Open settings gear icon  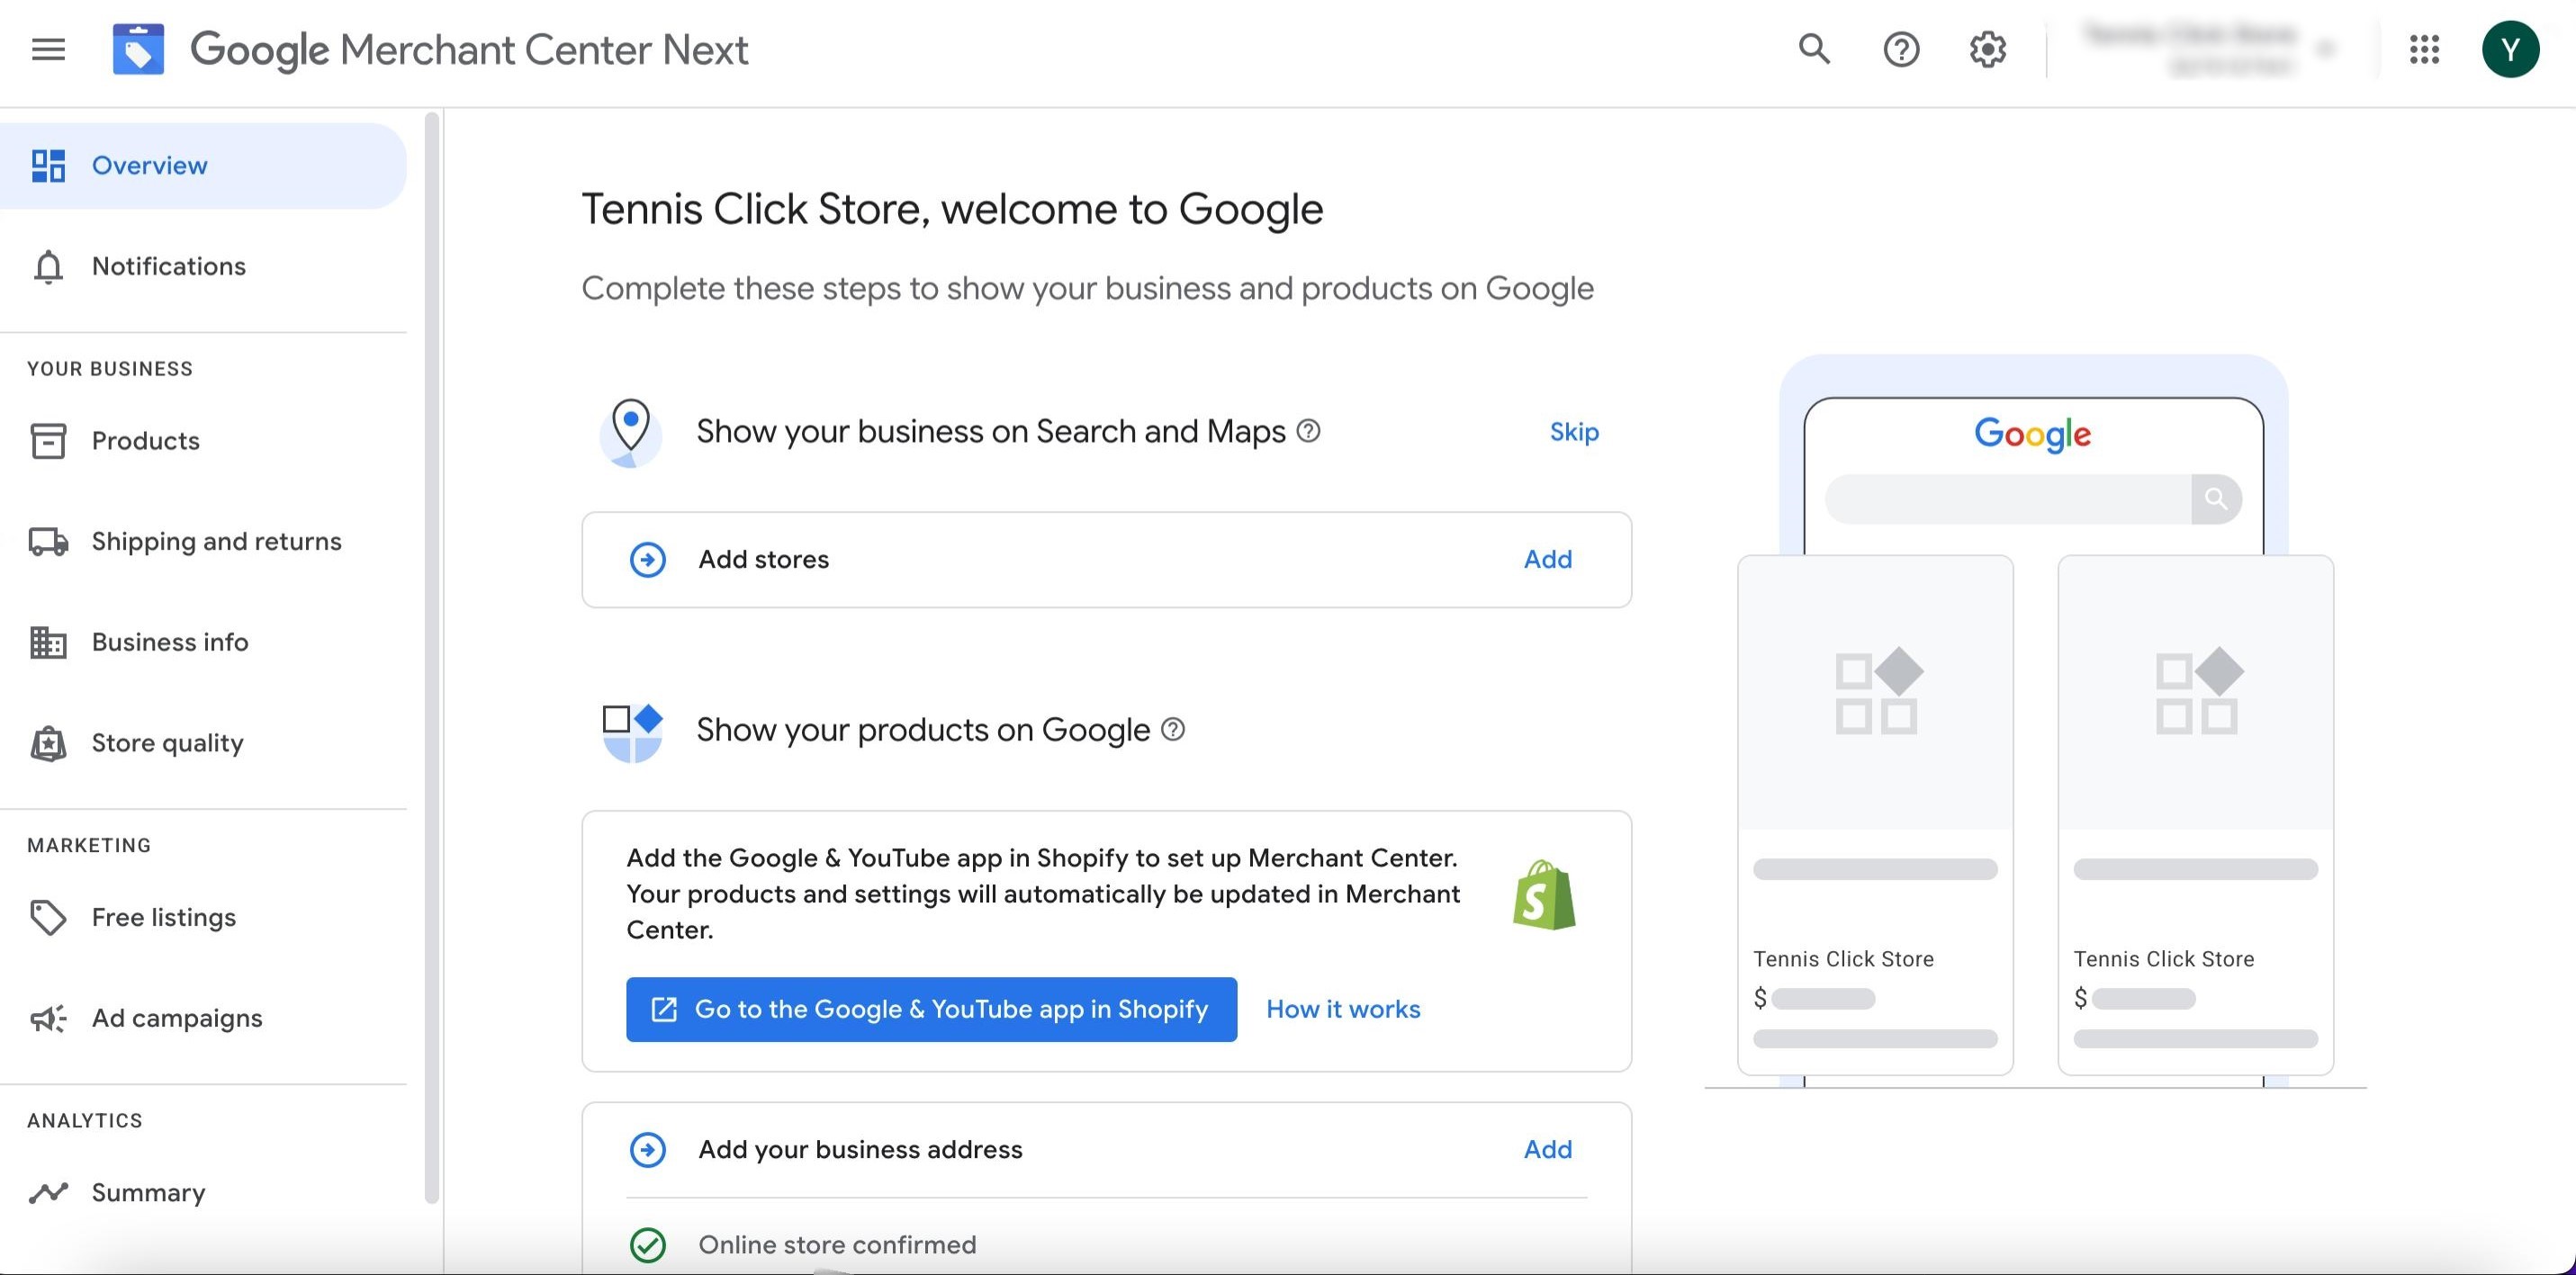(x=1988, y=49)
